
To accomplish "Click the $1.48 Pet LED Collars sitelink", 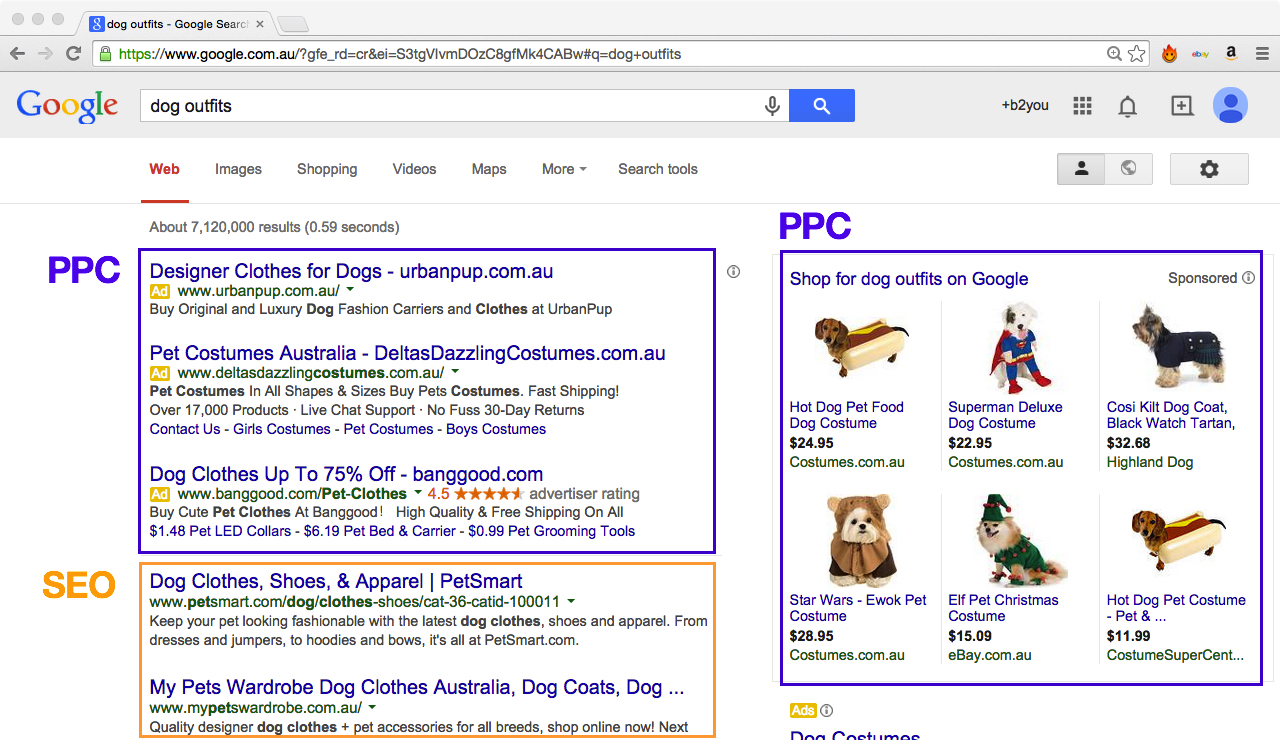I will [x=220, y=531].
